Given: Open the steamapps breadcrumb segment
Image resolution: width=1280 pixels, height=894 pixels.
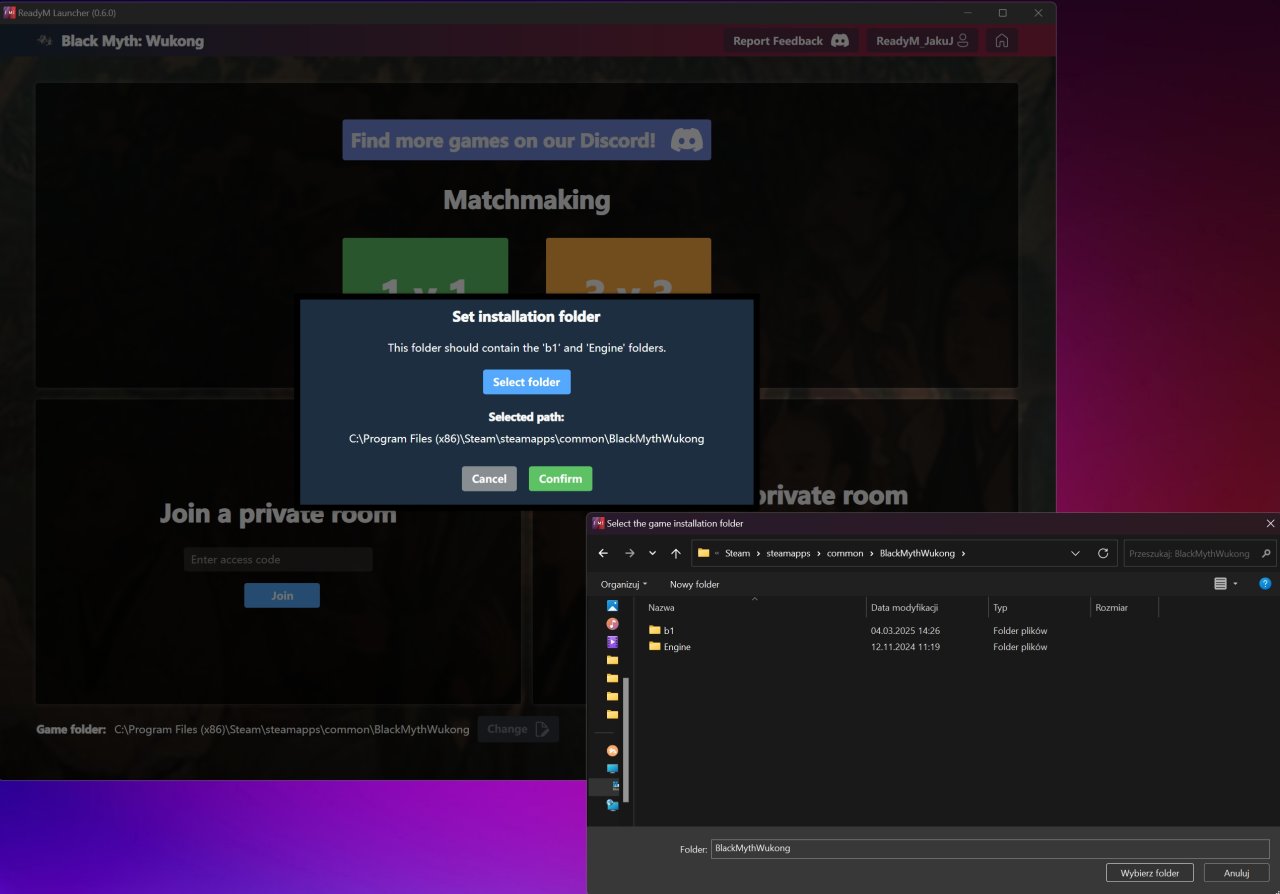Looking at the screenshot, I should pyautogui.click(x=789, y=553).
